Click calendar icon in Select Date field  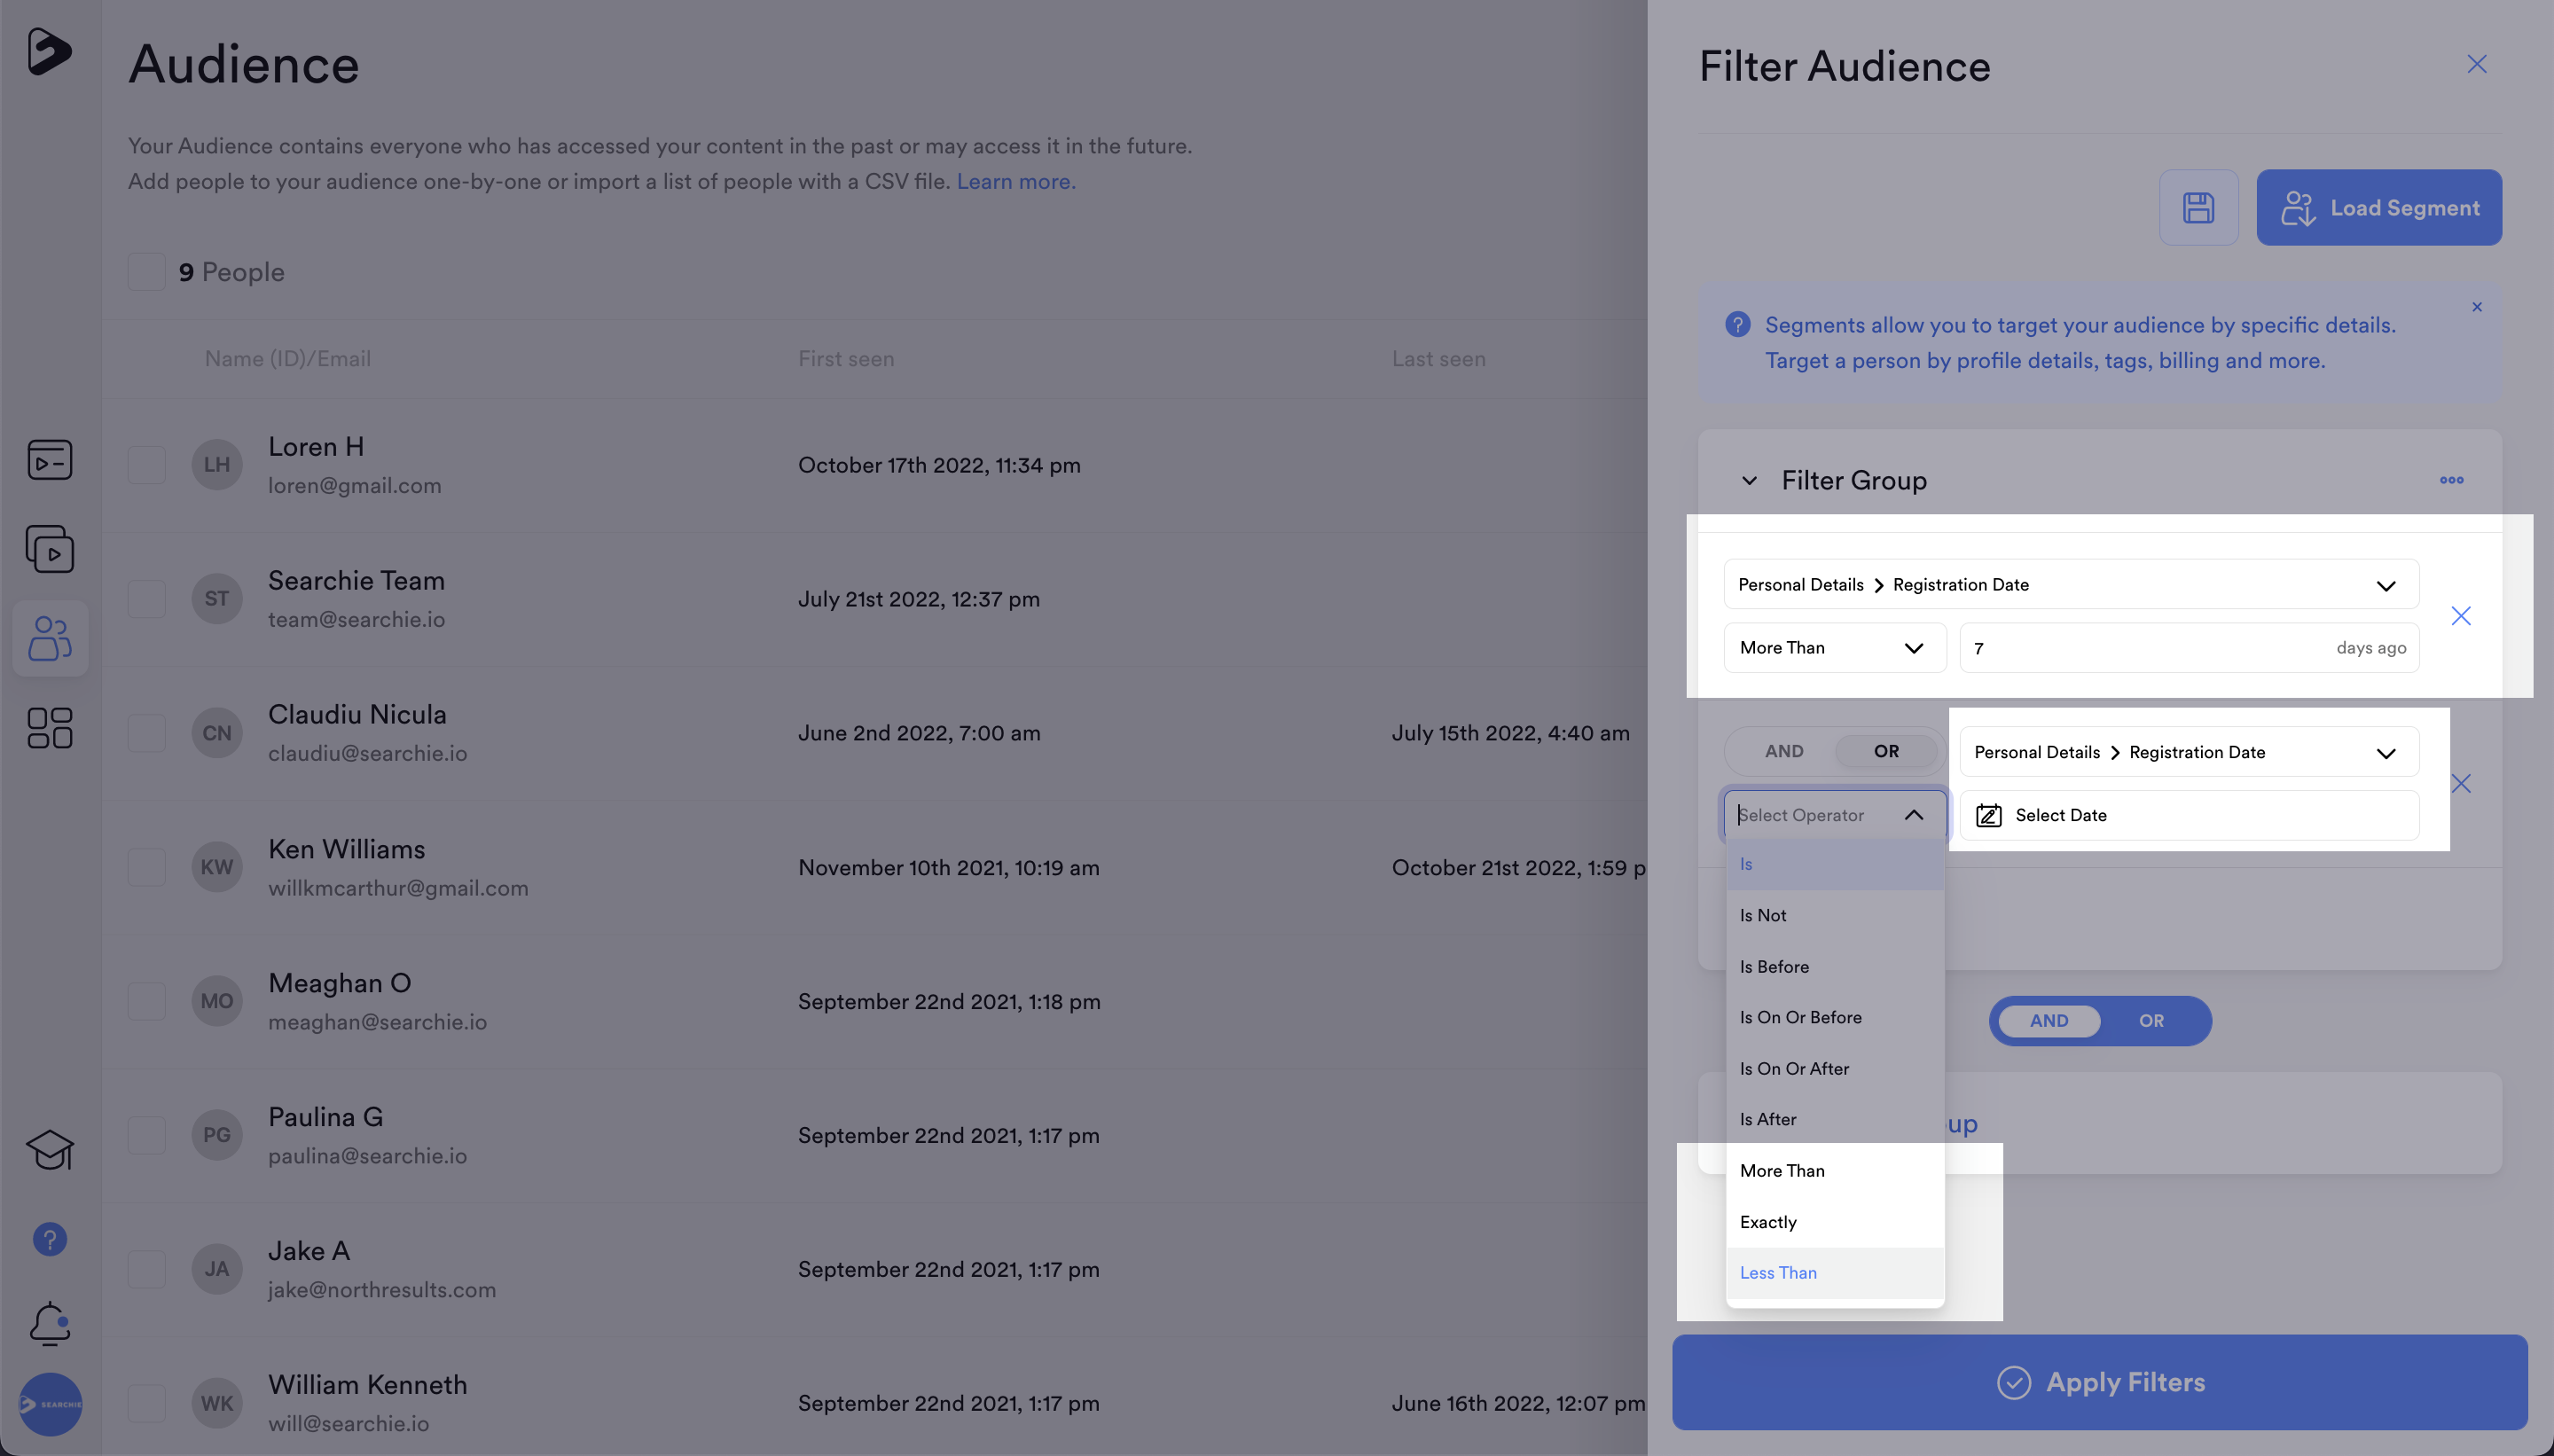[1988, 815]
